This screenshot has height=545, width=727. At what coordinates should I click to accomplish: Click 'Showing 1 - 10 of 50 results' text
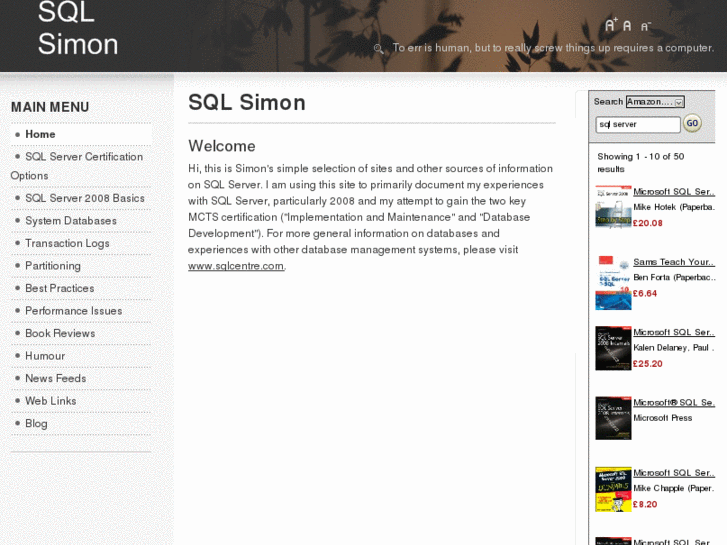[641, 163]
